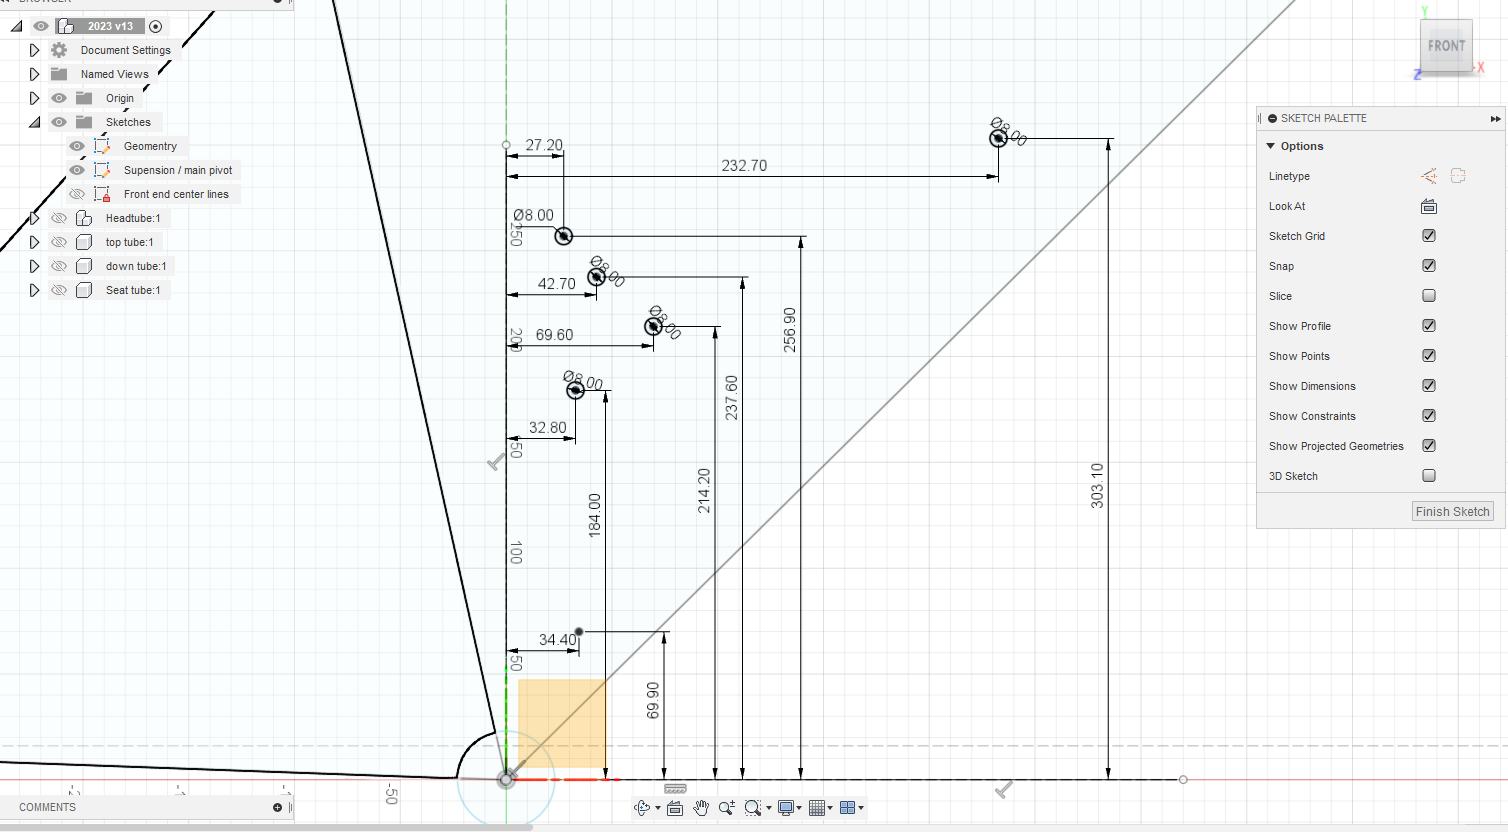
Task: Uncheck Show Dimensions in Sketch Palette
Action: (1428, 385)
